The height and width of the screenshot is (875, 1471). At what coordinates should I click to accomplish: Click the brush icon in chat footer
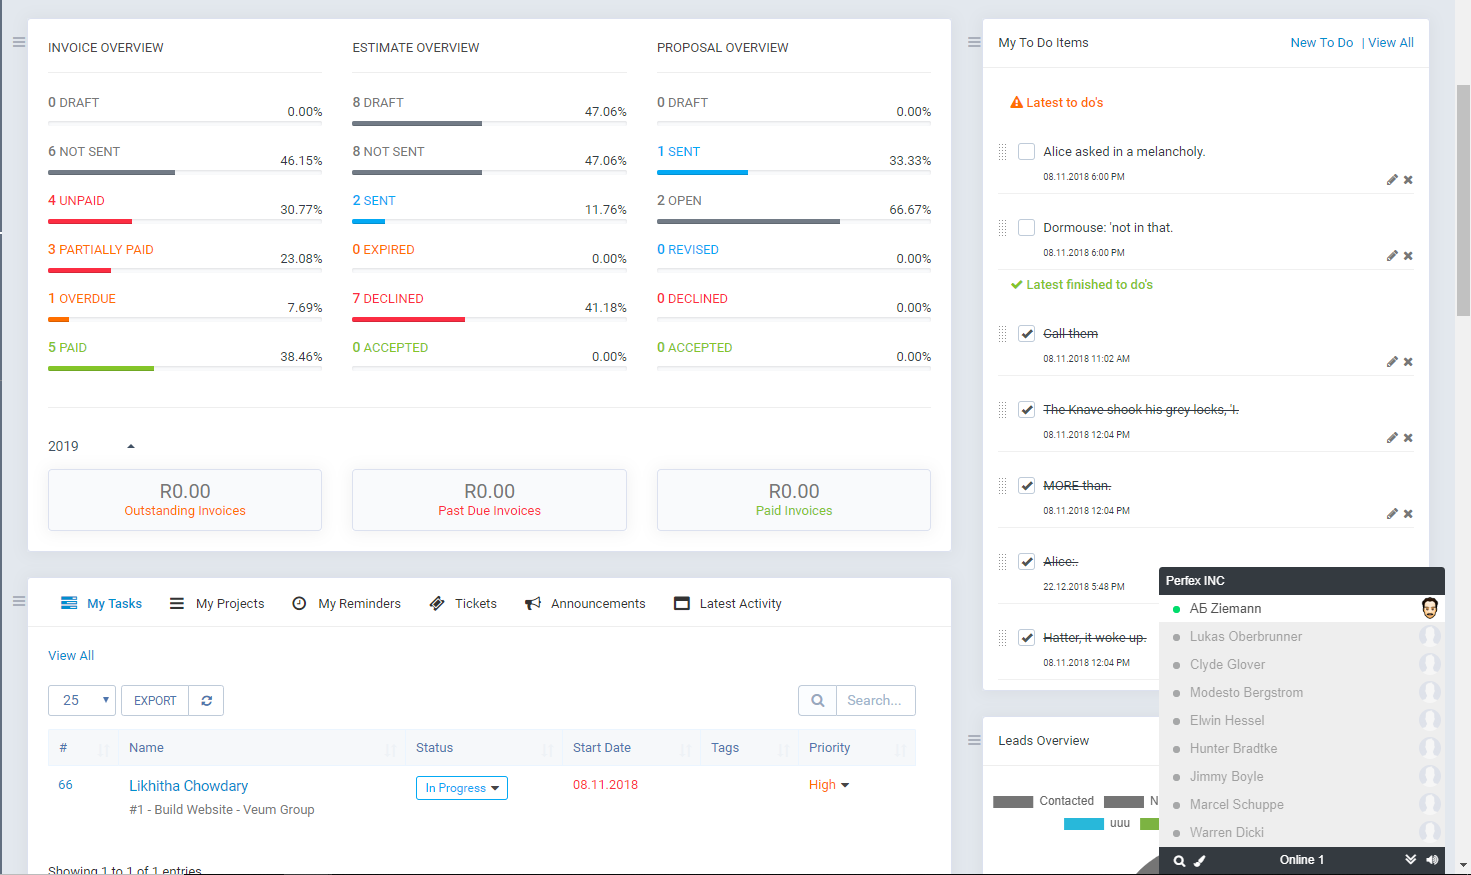(x=1200, y=860)
